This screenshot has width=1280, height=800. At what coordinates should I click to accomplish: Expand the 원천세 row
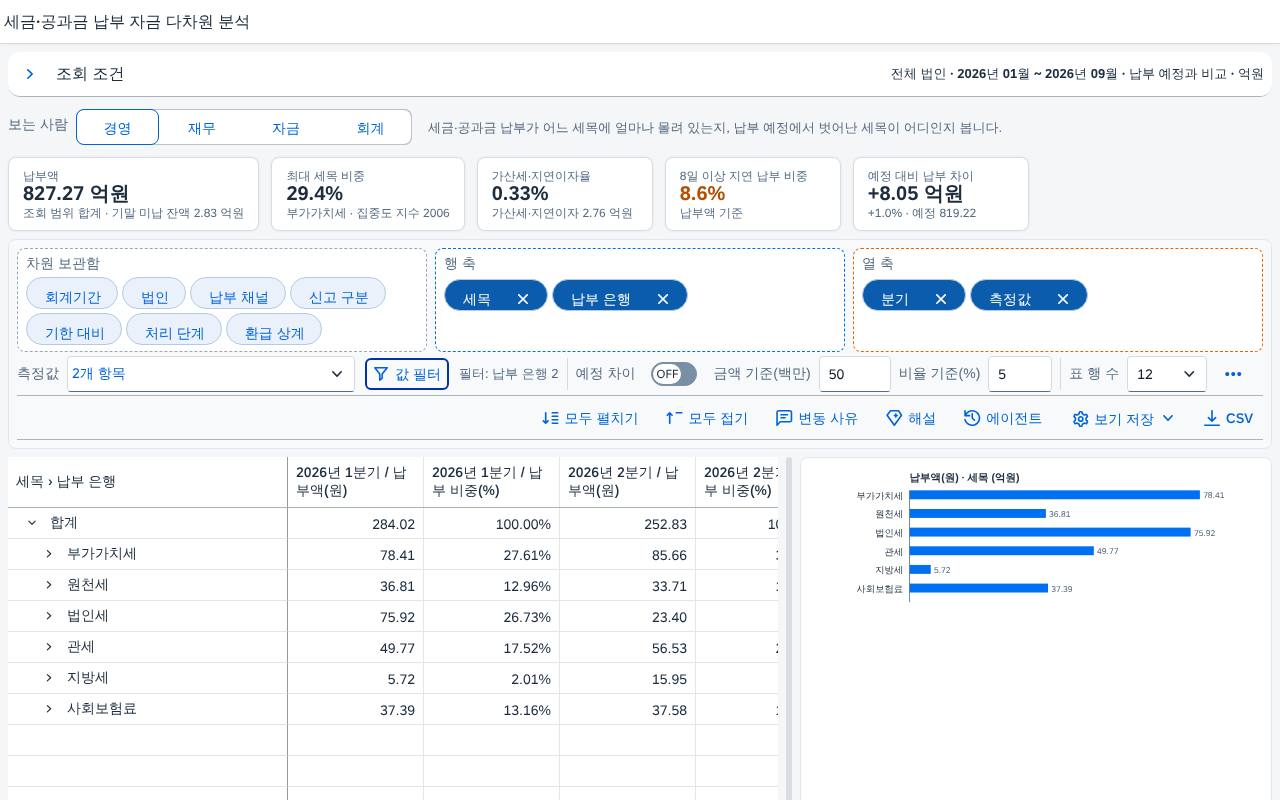(x=49, y=585)
